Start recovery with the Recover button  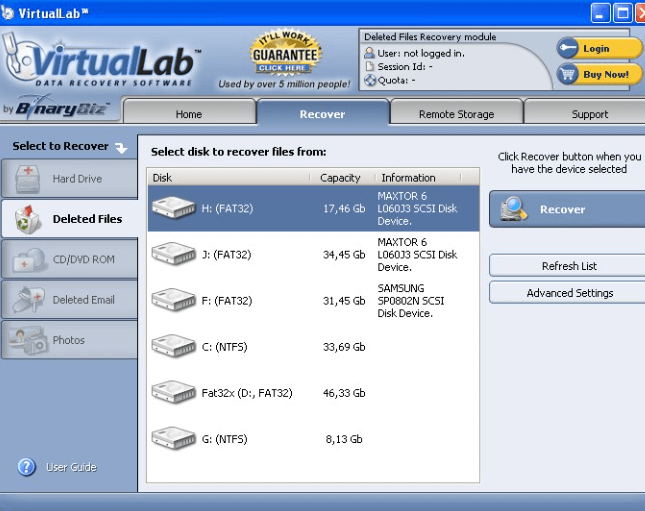coord(568,209)
